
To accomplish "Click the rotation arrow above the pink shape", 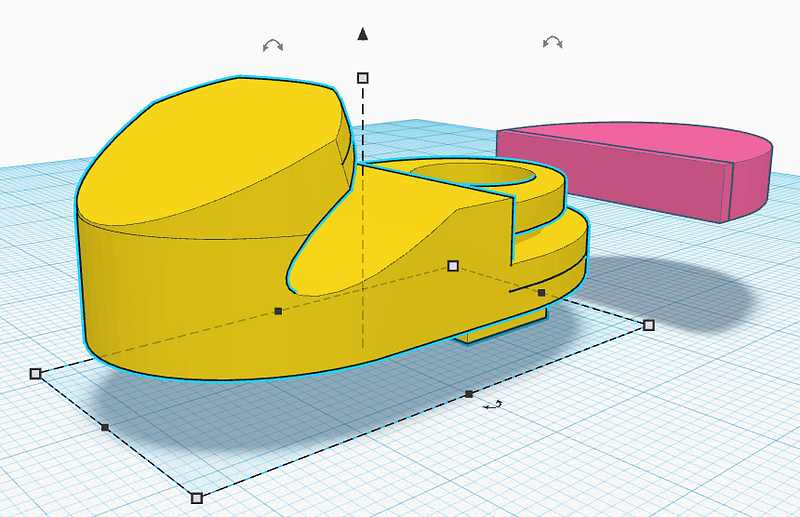I will 553,42.
